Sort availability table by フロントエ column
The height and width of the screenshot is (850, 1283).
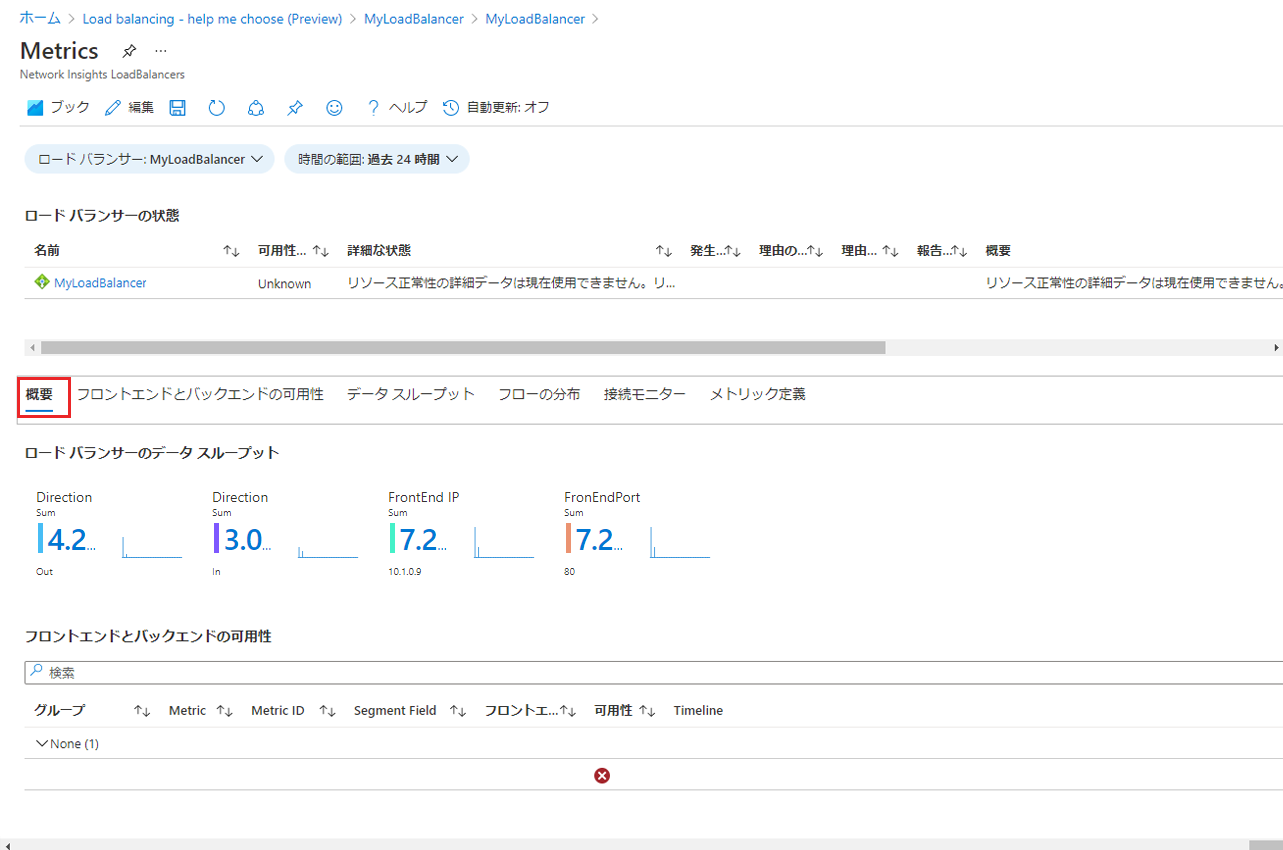point(568,711)
